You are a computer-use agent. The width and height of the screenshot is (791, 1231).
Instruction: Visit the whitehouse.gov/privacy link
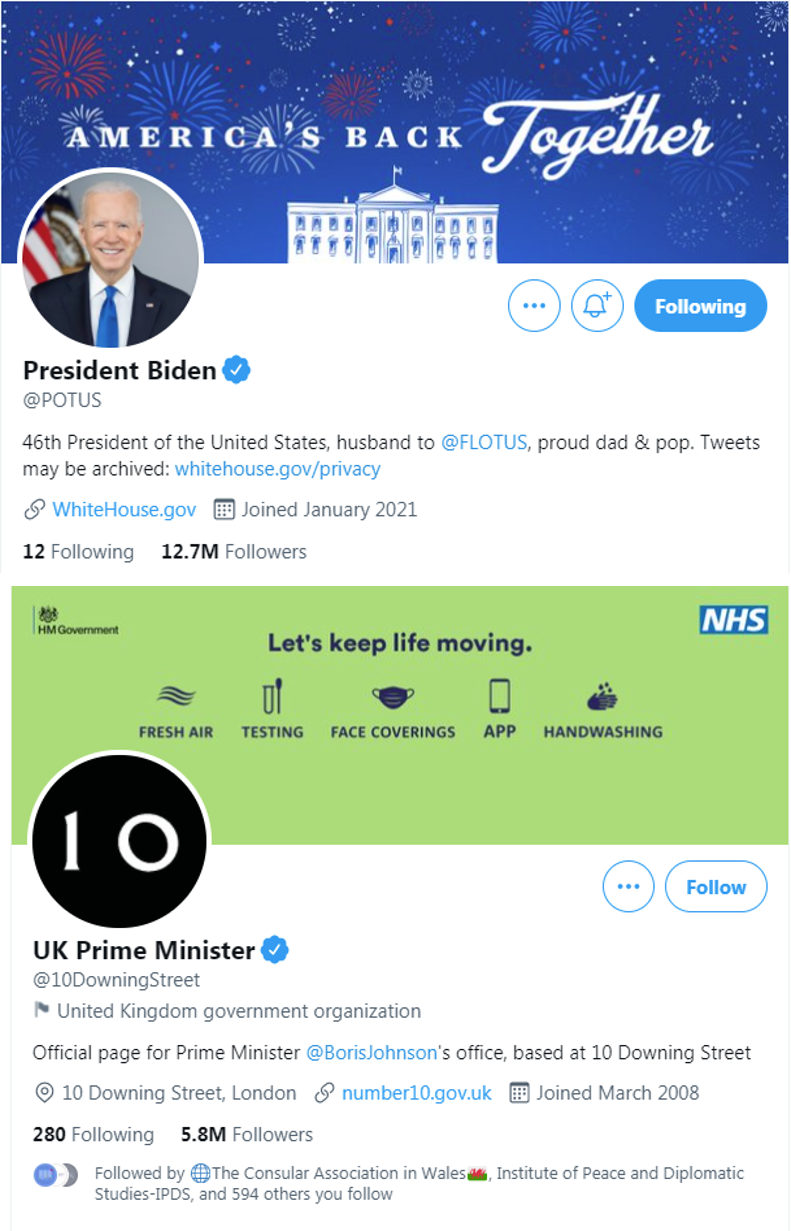coord(277,468)
